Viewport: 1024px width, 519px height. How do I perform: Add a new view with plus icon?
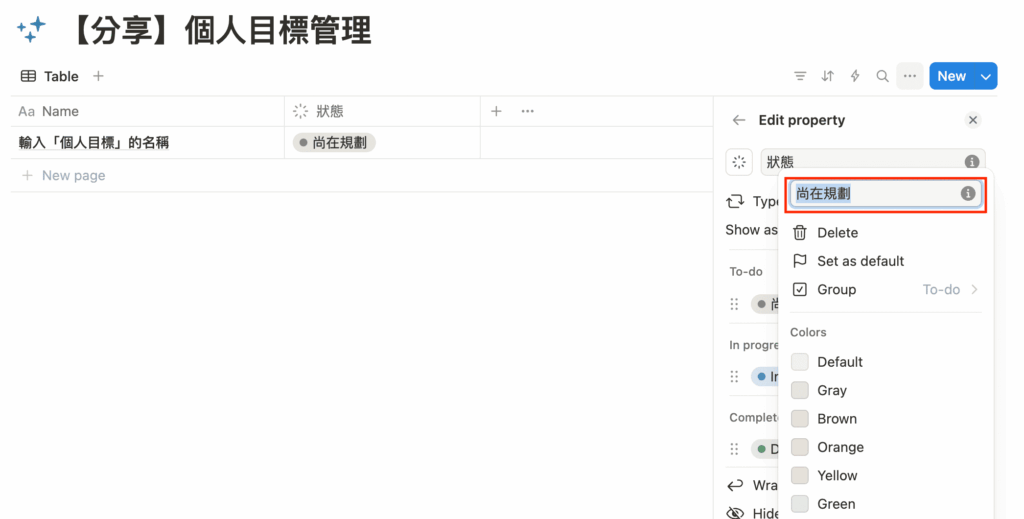98,76
